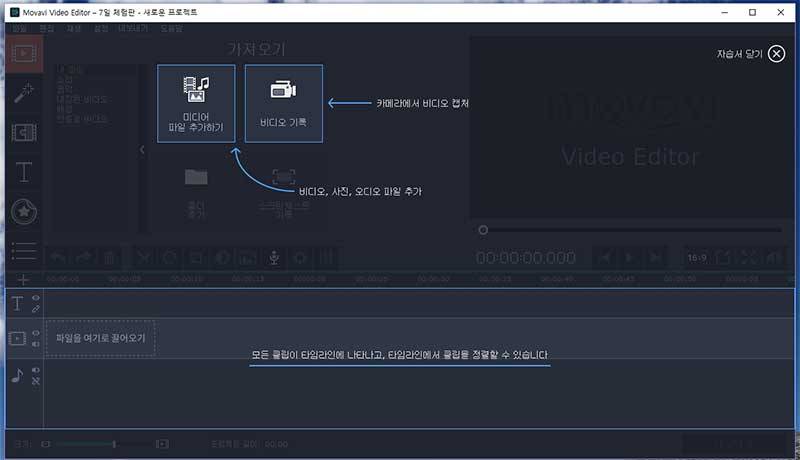Collapse the import side panel chevron
The width and height of the screenshot is (800, 460).
tap(142, 149)
